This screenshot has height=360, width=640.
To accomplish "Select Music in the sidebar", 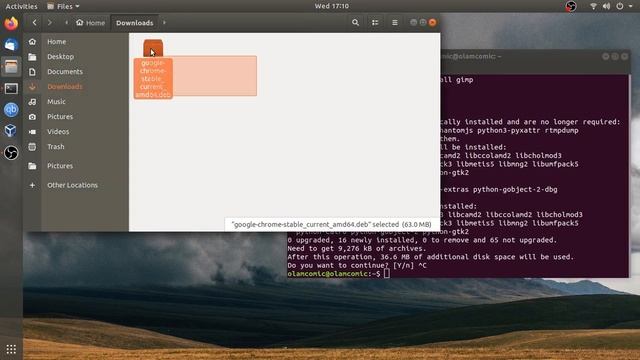I will tap(56, 102).
